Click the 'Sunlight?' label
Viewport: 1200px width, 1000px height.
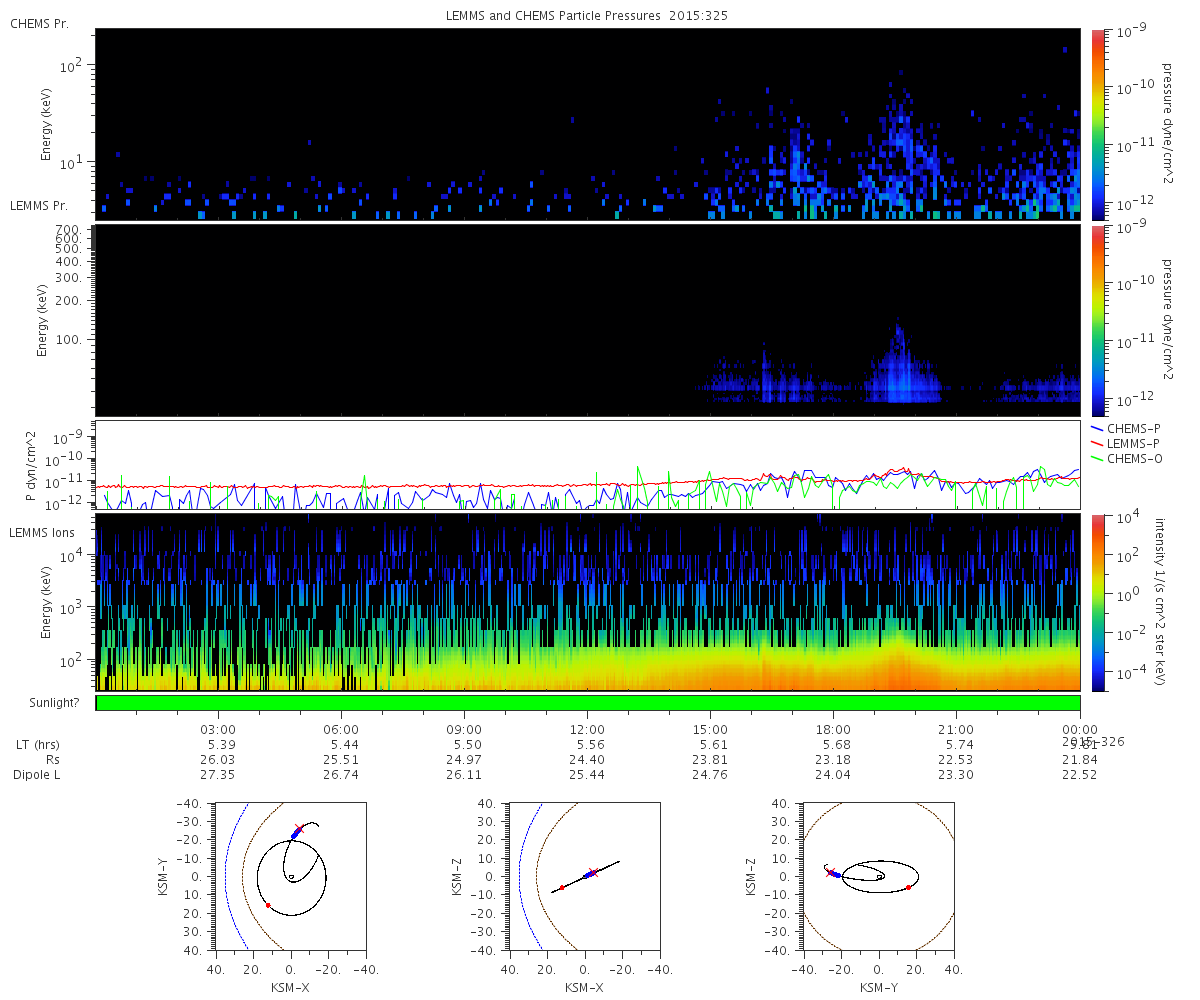[x=55, y=703]
